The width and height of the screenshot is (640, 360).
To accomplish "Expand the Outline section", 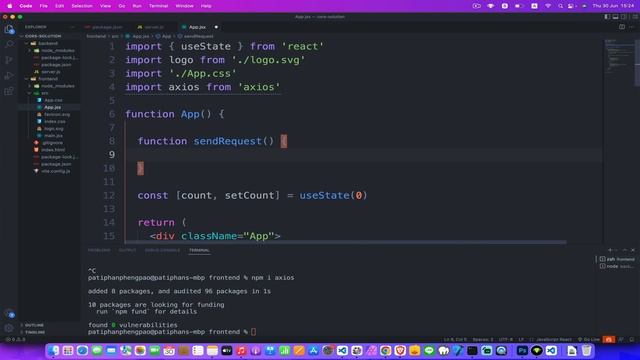I will click(34, 325).
